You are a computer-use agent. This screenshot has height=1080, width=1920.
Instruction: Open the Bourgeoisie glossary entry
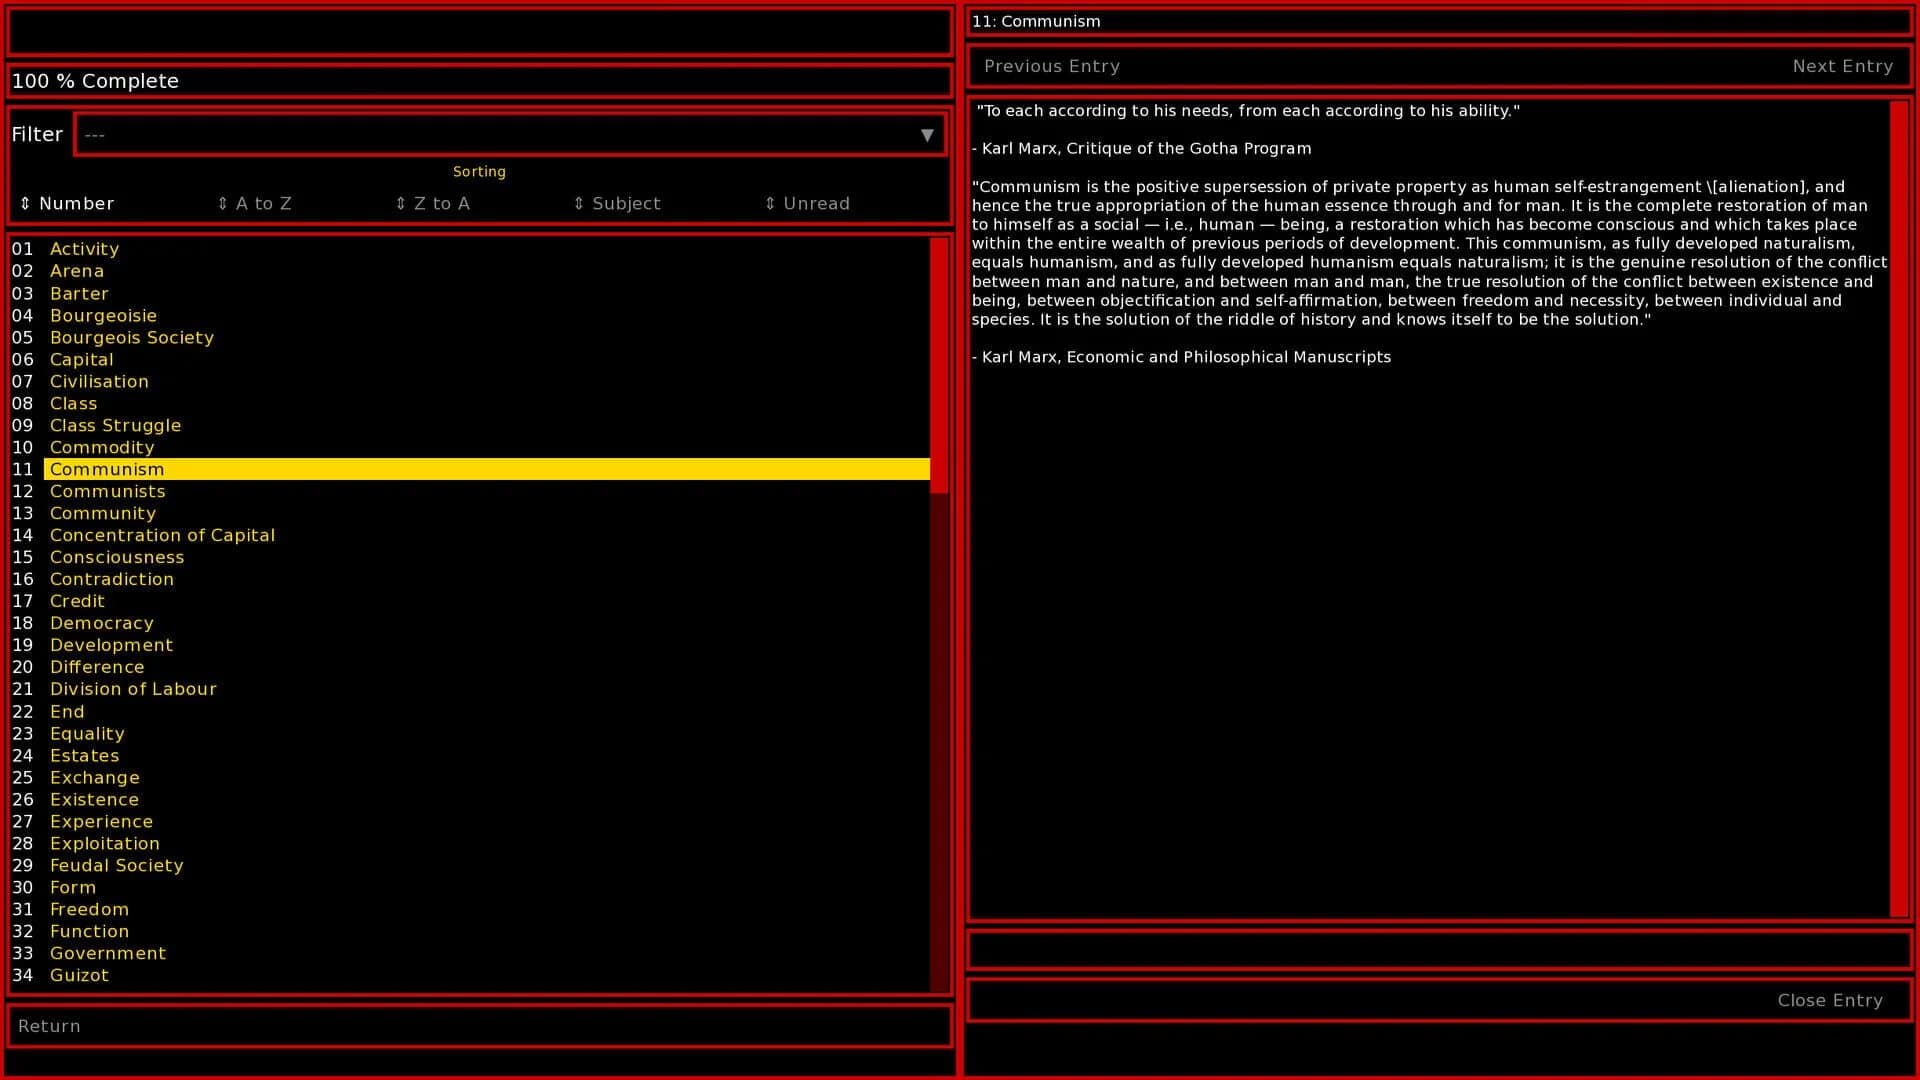point(103,315)
